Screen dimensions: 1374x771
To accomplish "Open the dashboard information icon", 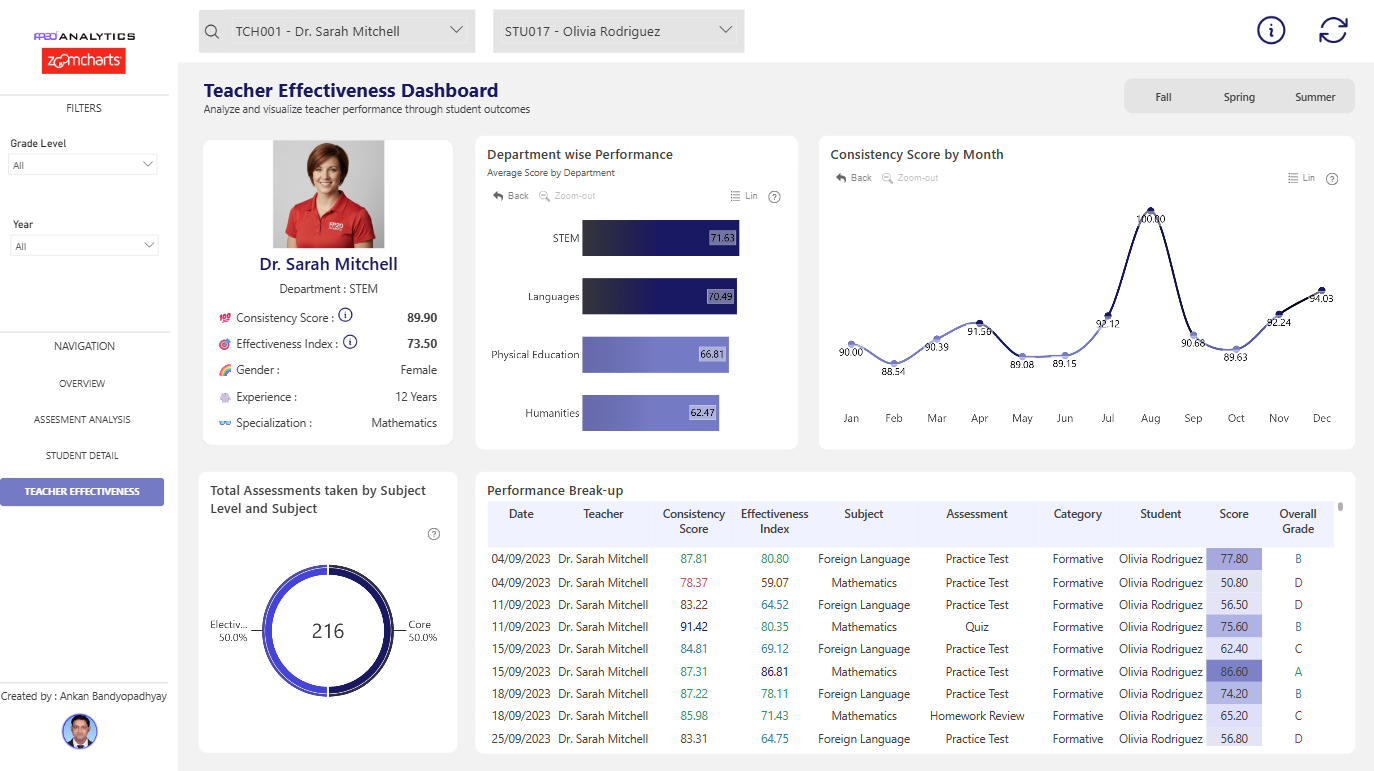I will [x=1271, y=30].
